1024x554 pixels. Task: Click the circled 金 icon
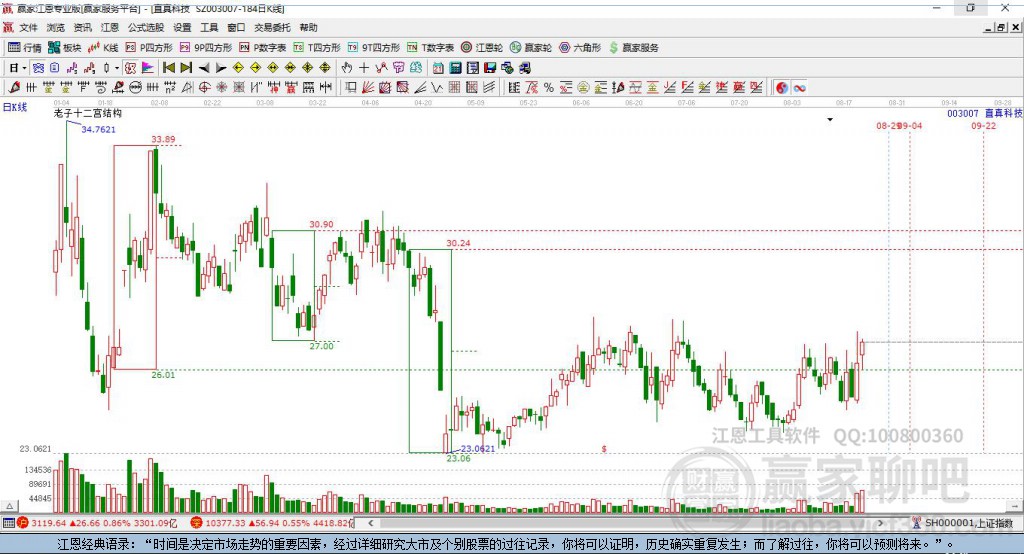tap(583, 88)
